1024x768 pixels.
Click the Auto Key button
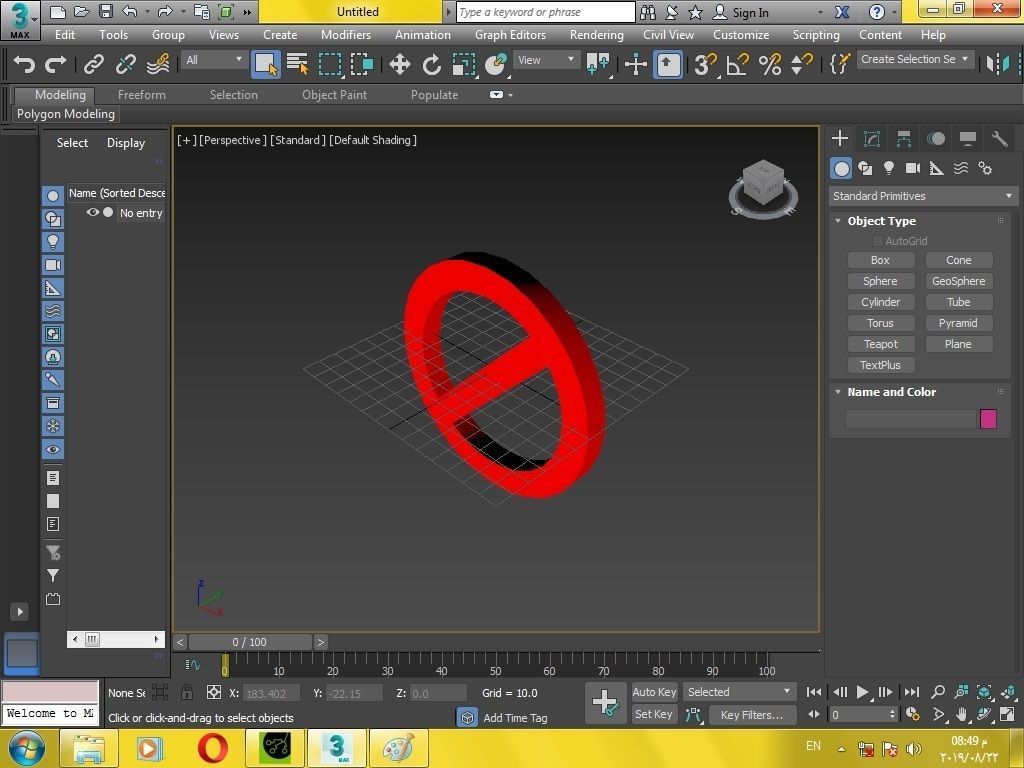[x=654, y=692]
